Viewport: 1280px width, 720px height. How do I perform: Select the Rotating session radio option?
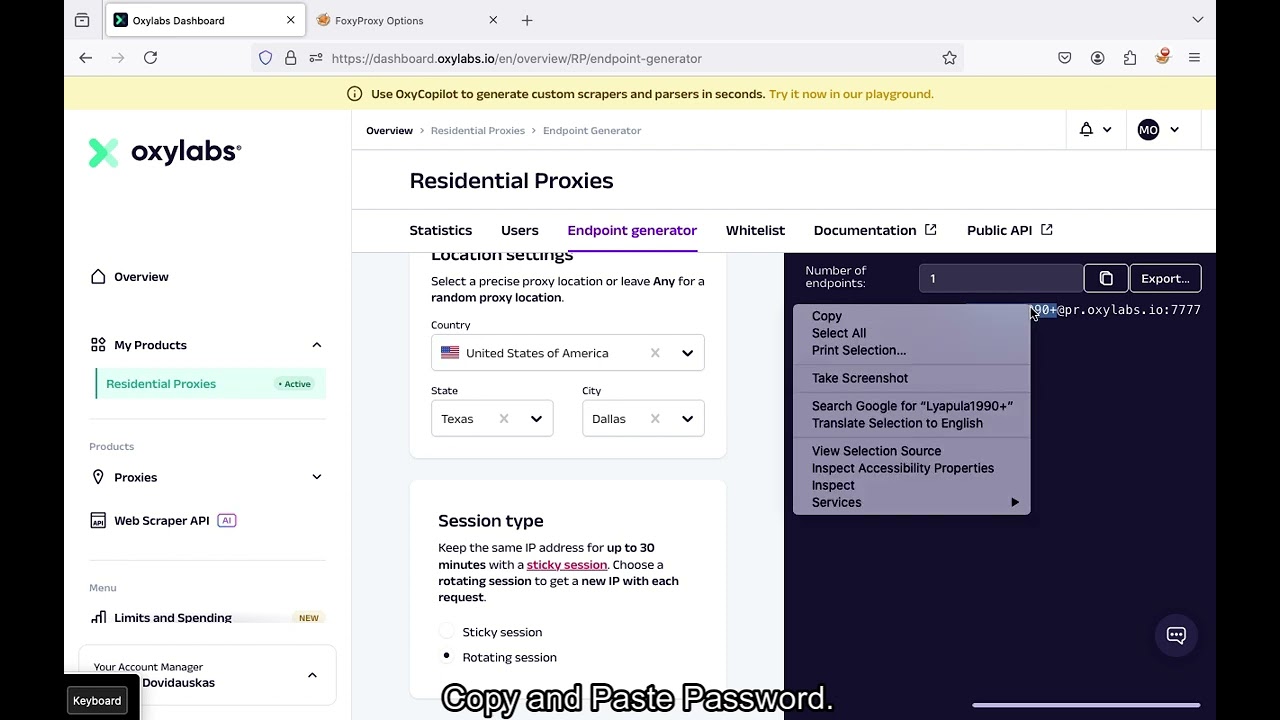tap(447, 657)
